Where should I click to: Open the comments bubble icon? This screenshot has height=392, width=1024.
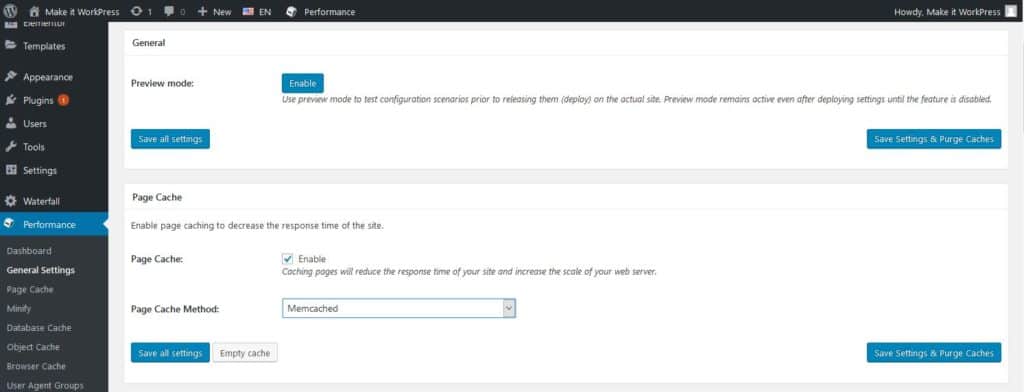pyautogui.click(x=170, y=12)
